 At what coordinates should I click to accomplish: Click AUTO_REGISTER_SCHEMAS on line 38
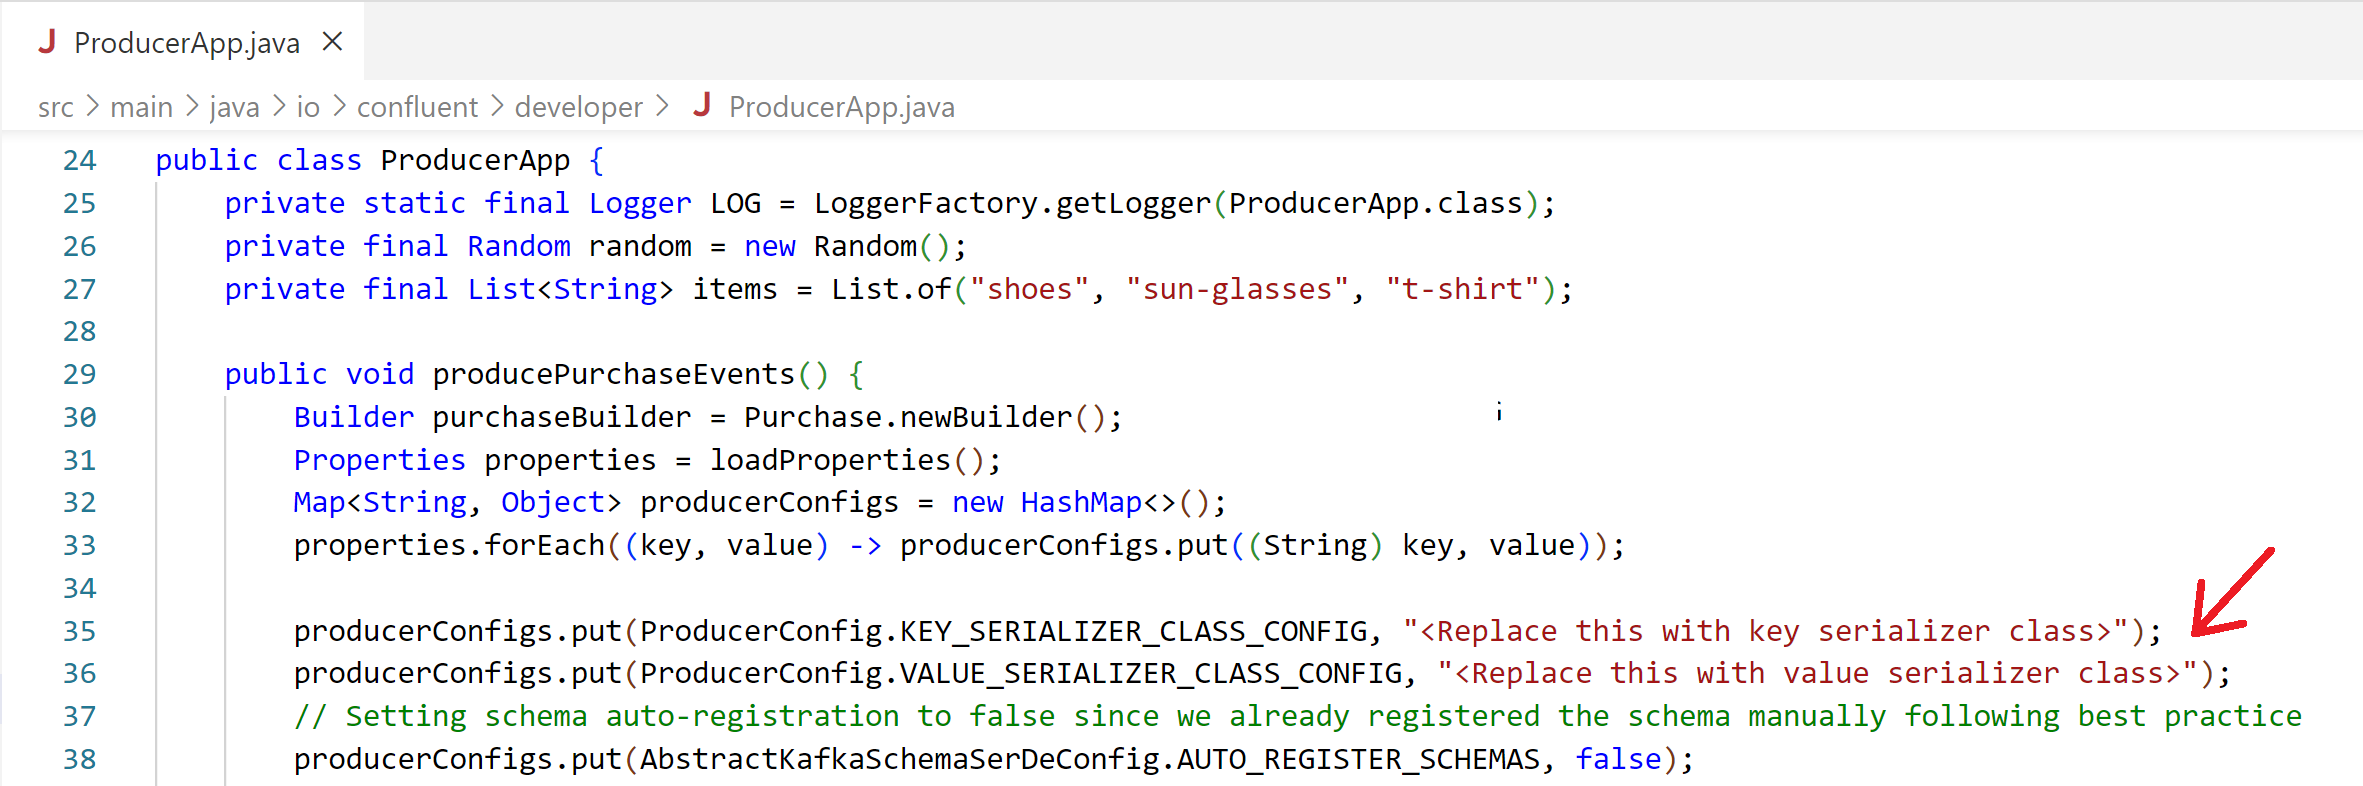[1358, 760]
